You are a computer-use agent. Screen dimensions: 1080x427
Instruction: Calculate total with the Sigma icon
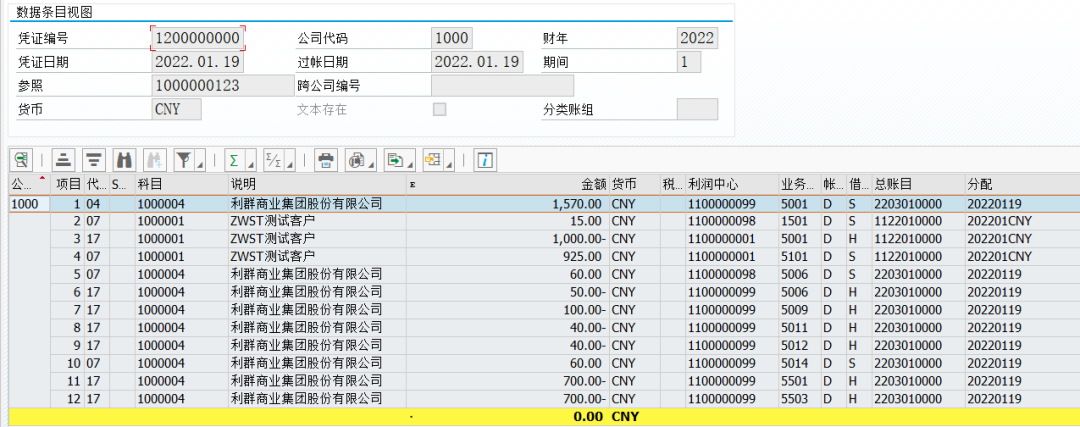pyautogui.click(x=234, y=160)
